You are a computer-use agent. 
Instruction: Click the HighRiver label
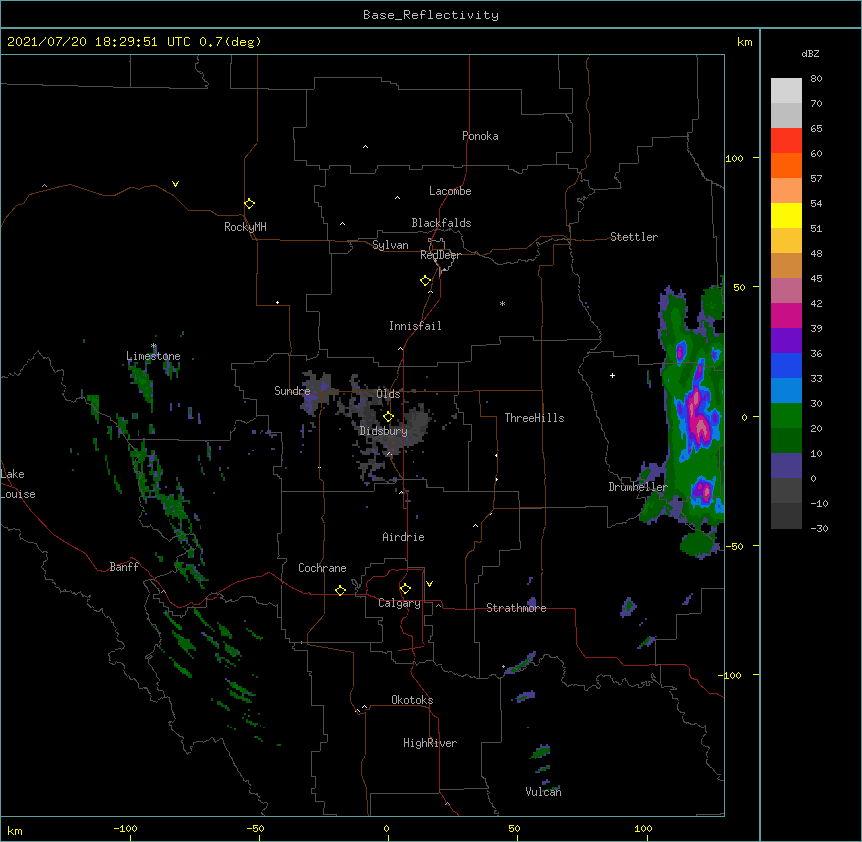tap(430, 743)
